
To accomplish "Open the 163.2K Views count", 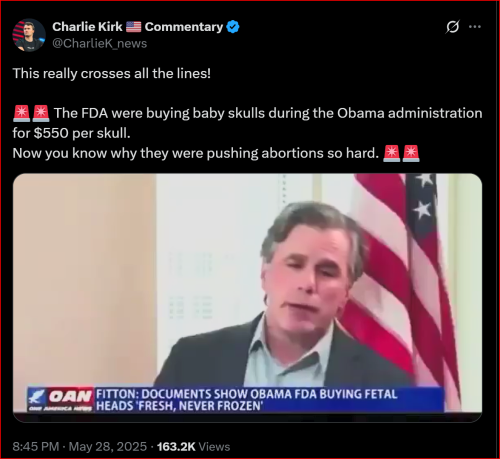I will (193, 447).
